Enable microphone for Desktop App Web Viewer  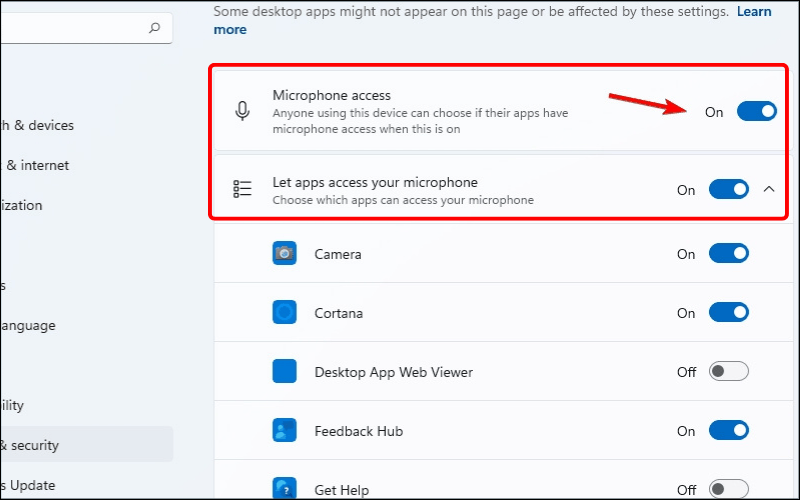tap(728, 372)
